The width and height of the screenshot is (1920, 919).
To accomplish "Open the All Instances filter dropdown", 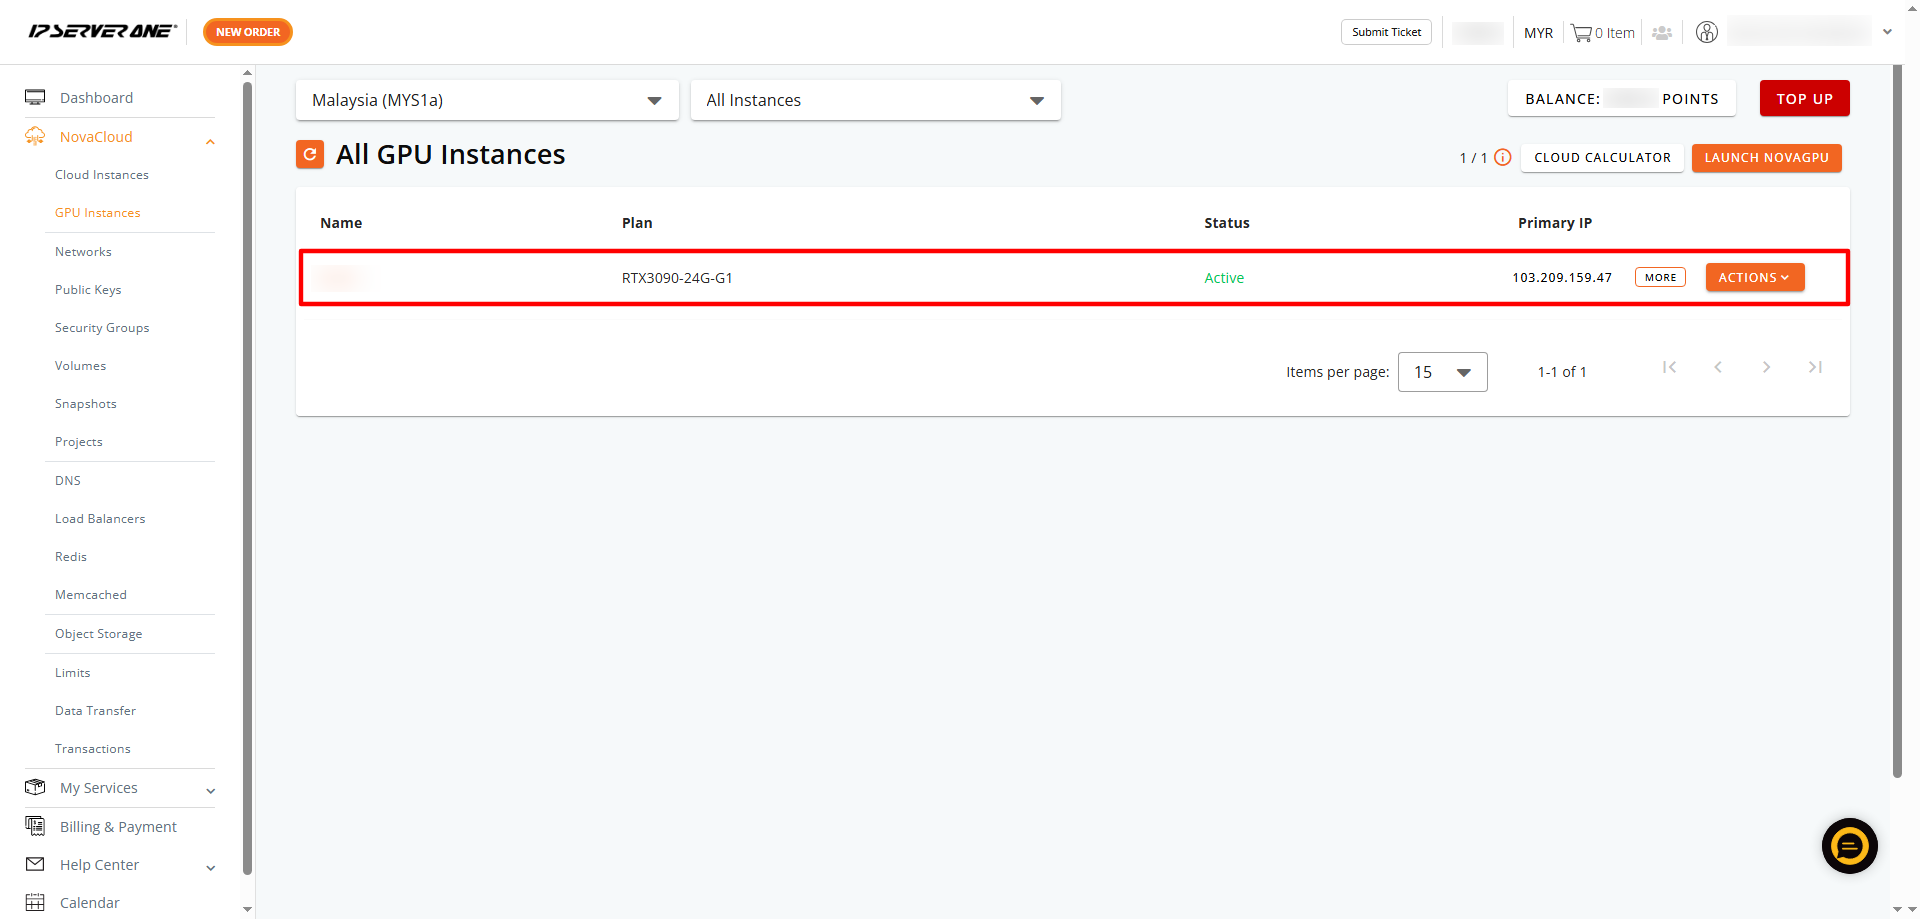I will [x=876, y=100].
